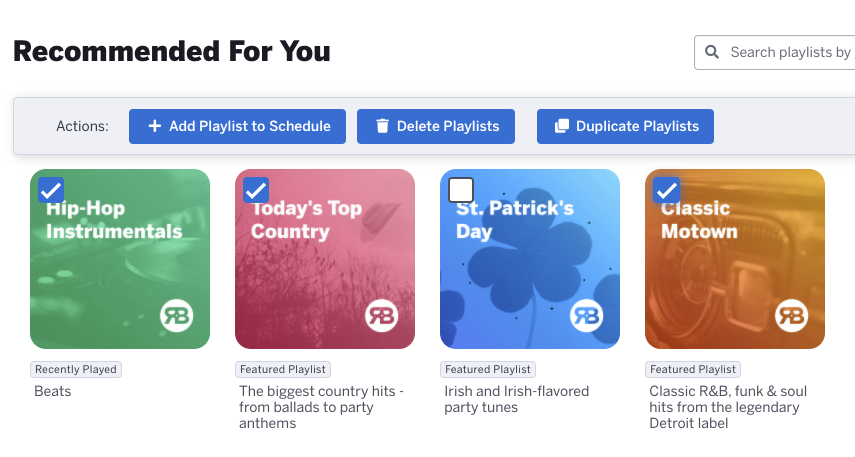Click the RB logo on Hip-Hop Instrumentals card

point(177,315)
